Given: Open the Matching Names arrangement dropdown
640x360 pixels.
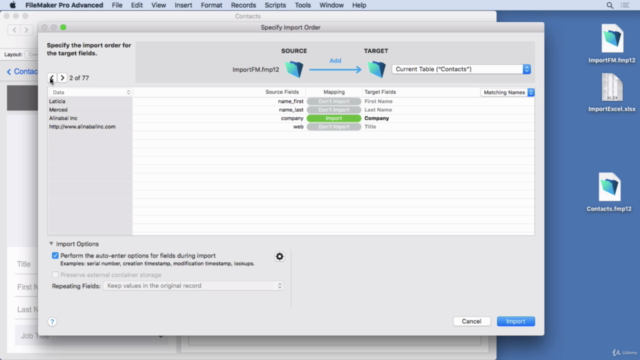Looking at the screenshot, I should point(507,92).
